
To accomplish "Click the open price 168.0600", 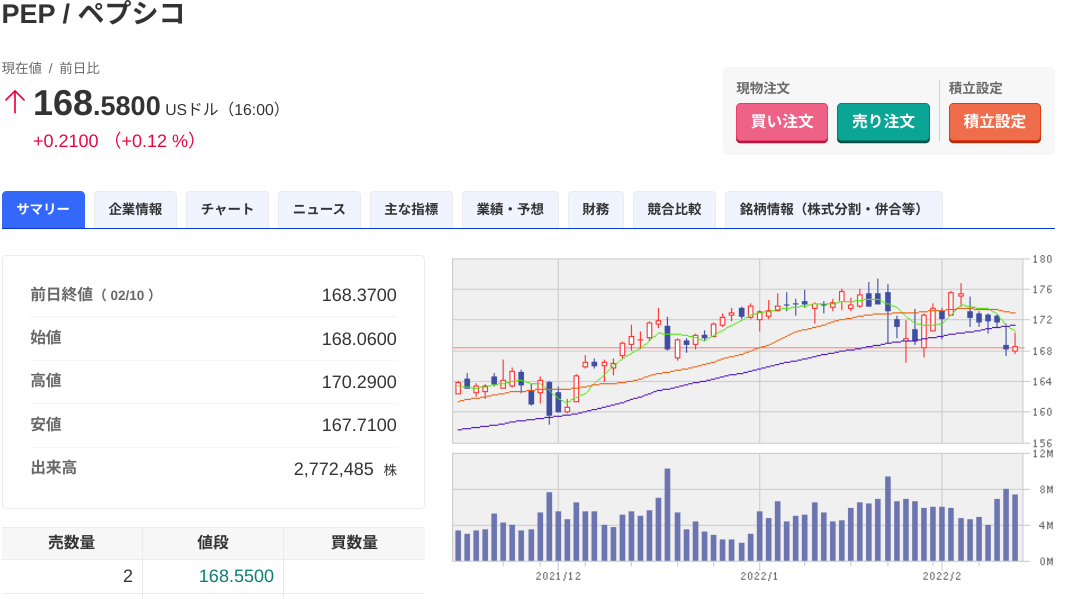I will 359,339.
